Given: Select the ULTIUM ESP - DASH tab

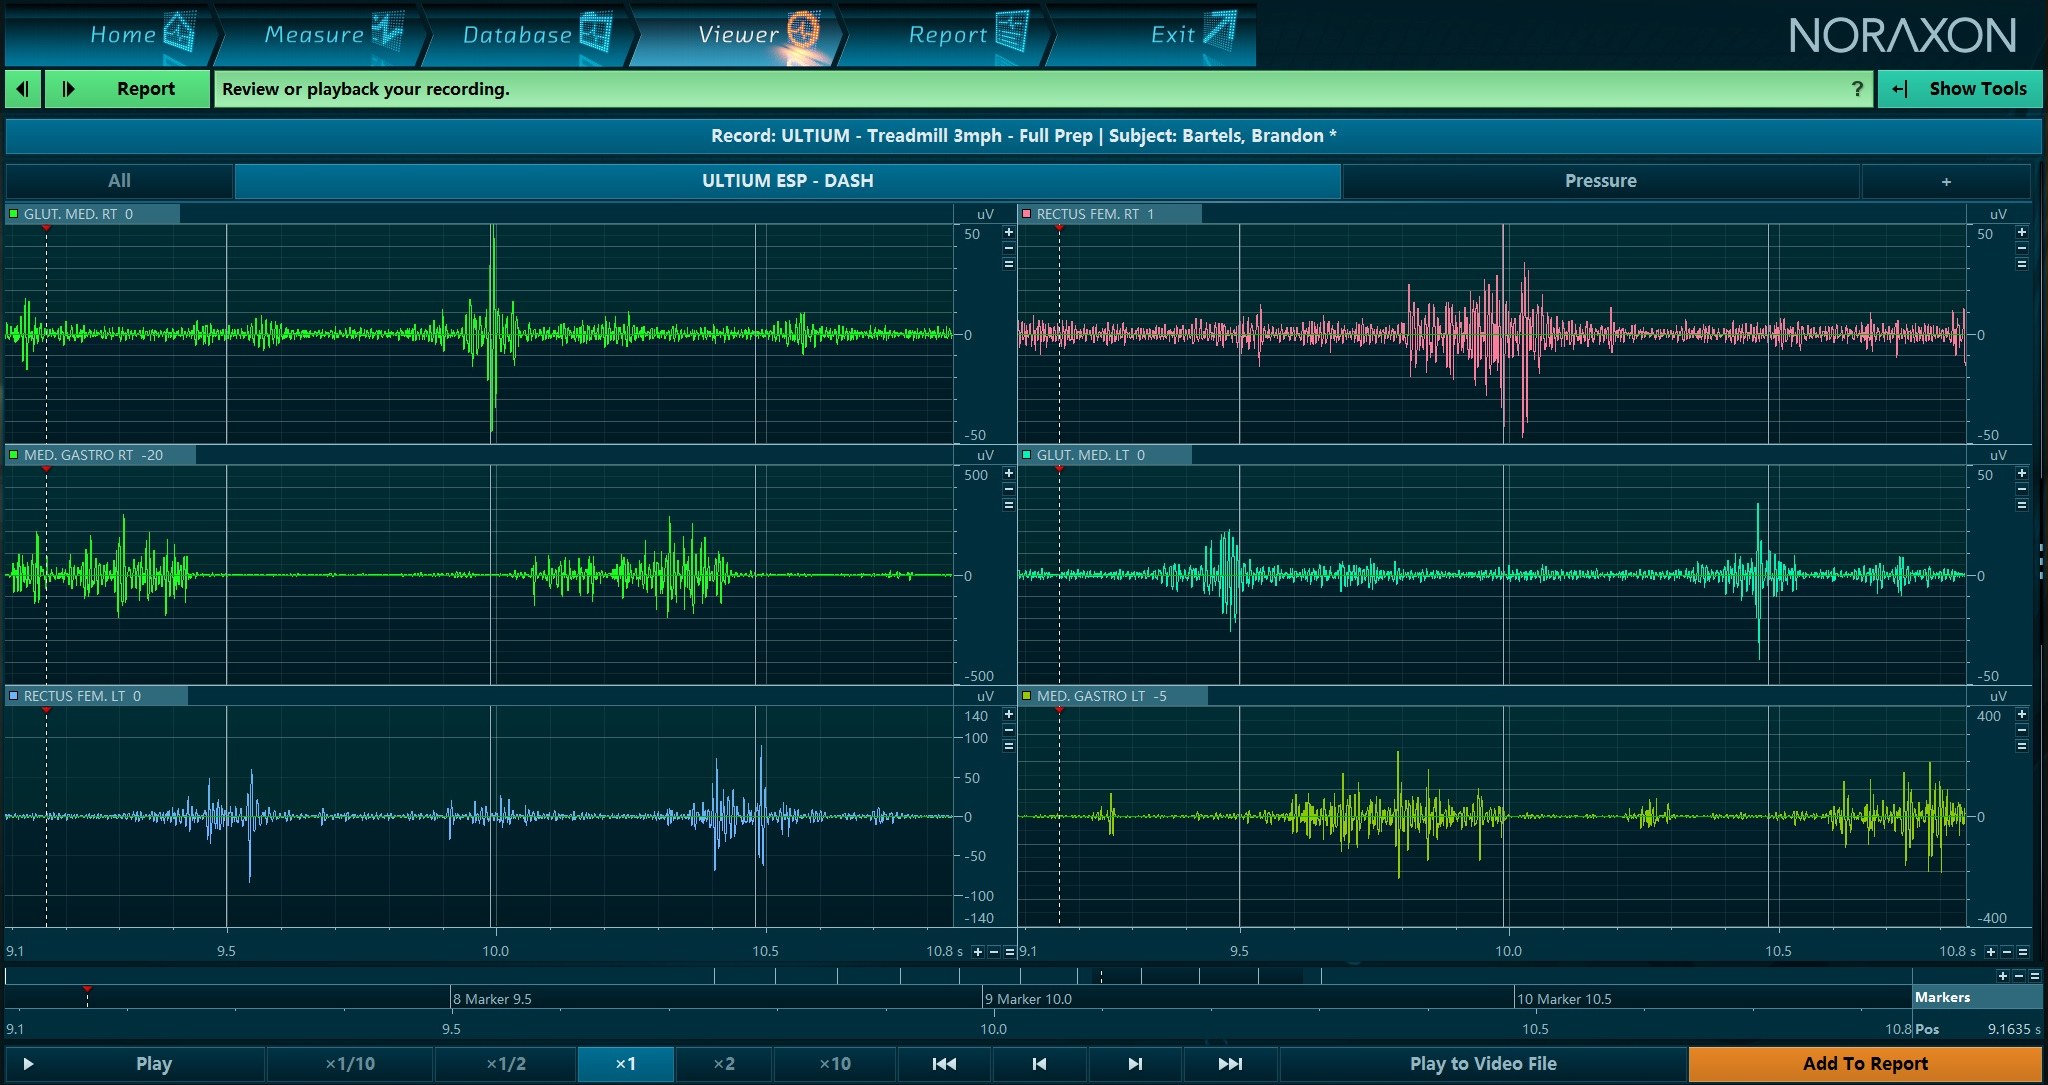Looking at the screenshot, I should tap(788, 181).
